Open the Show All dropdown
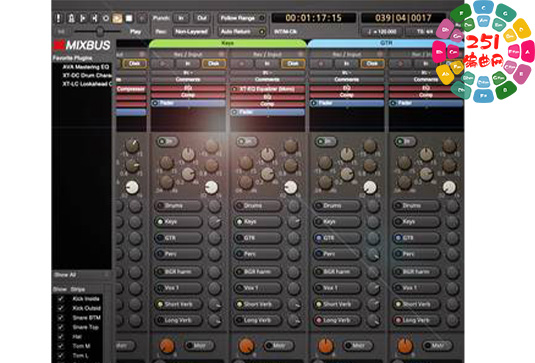Image resolution: width=535 pixels, height=363 pixels. pos(81,275)
